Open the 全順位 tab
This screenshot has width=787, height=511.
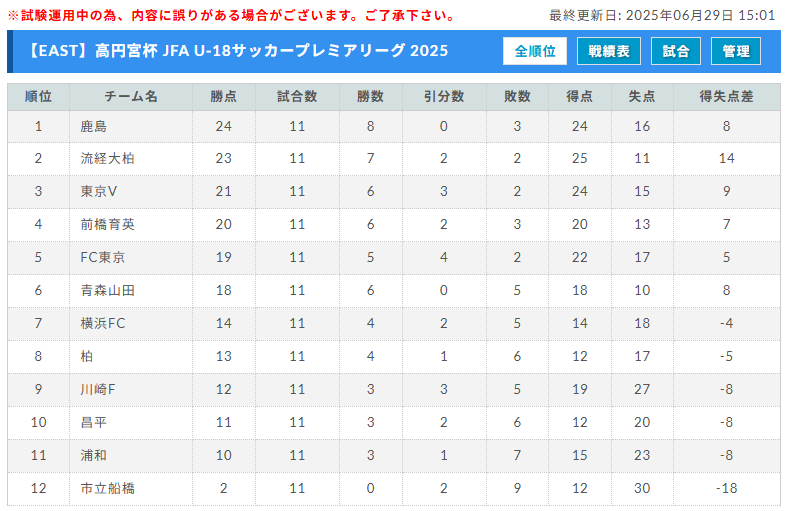click(535, 51)
